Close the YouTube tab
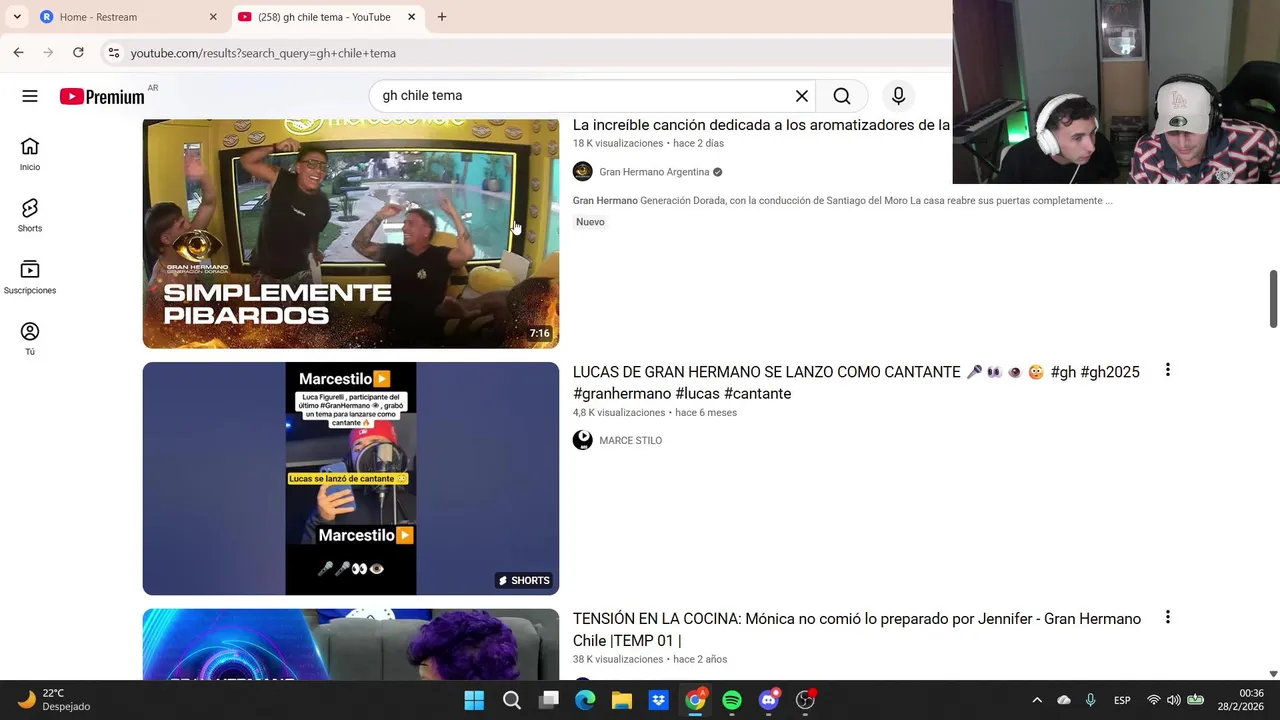Image resolution: width=1280 pixels, height=720 pixels. pyautogui.click(x=411, y=17)
